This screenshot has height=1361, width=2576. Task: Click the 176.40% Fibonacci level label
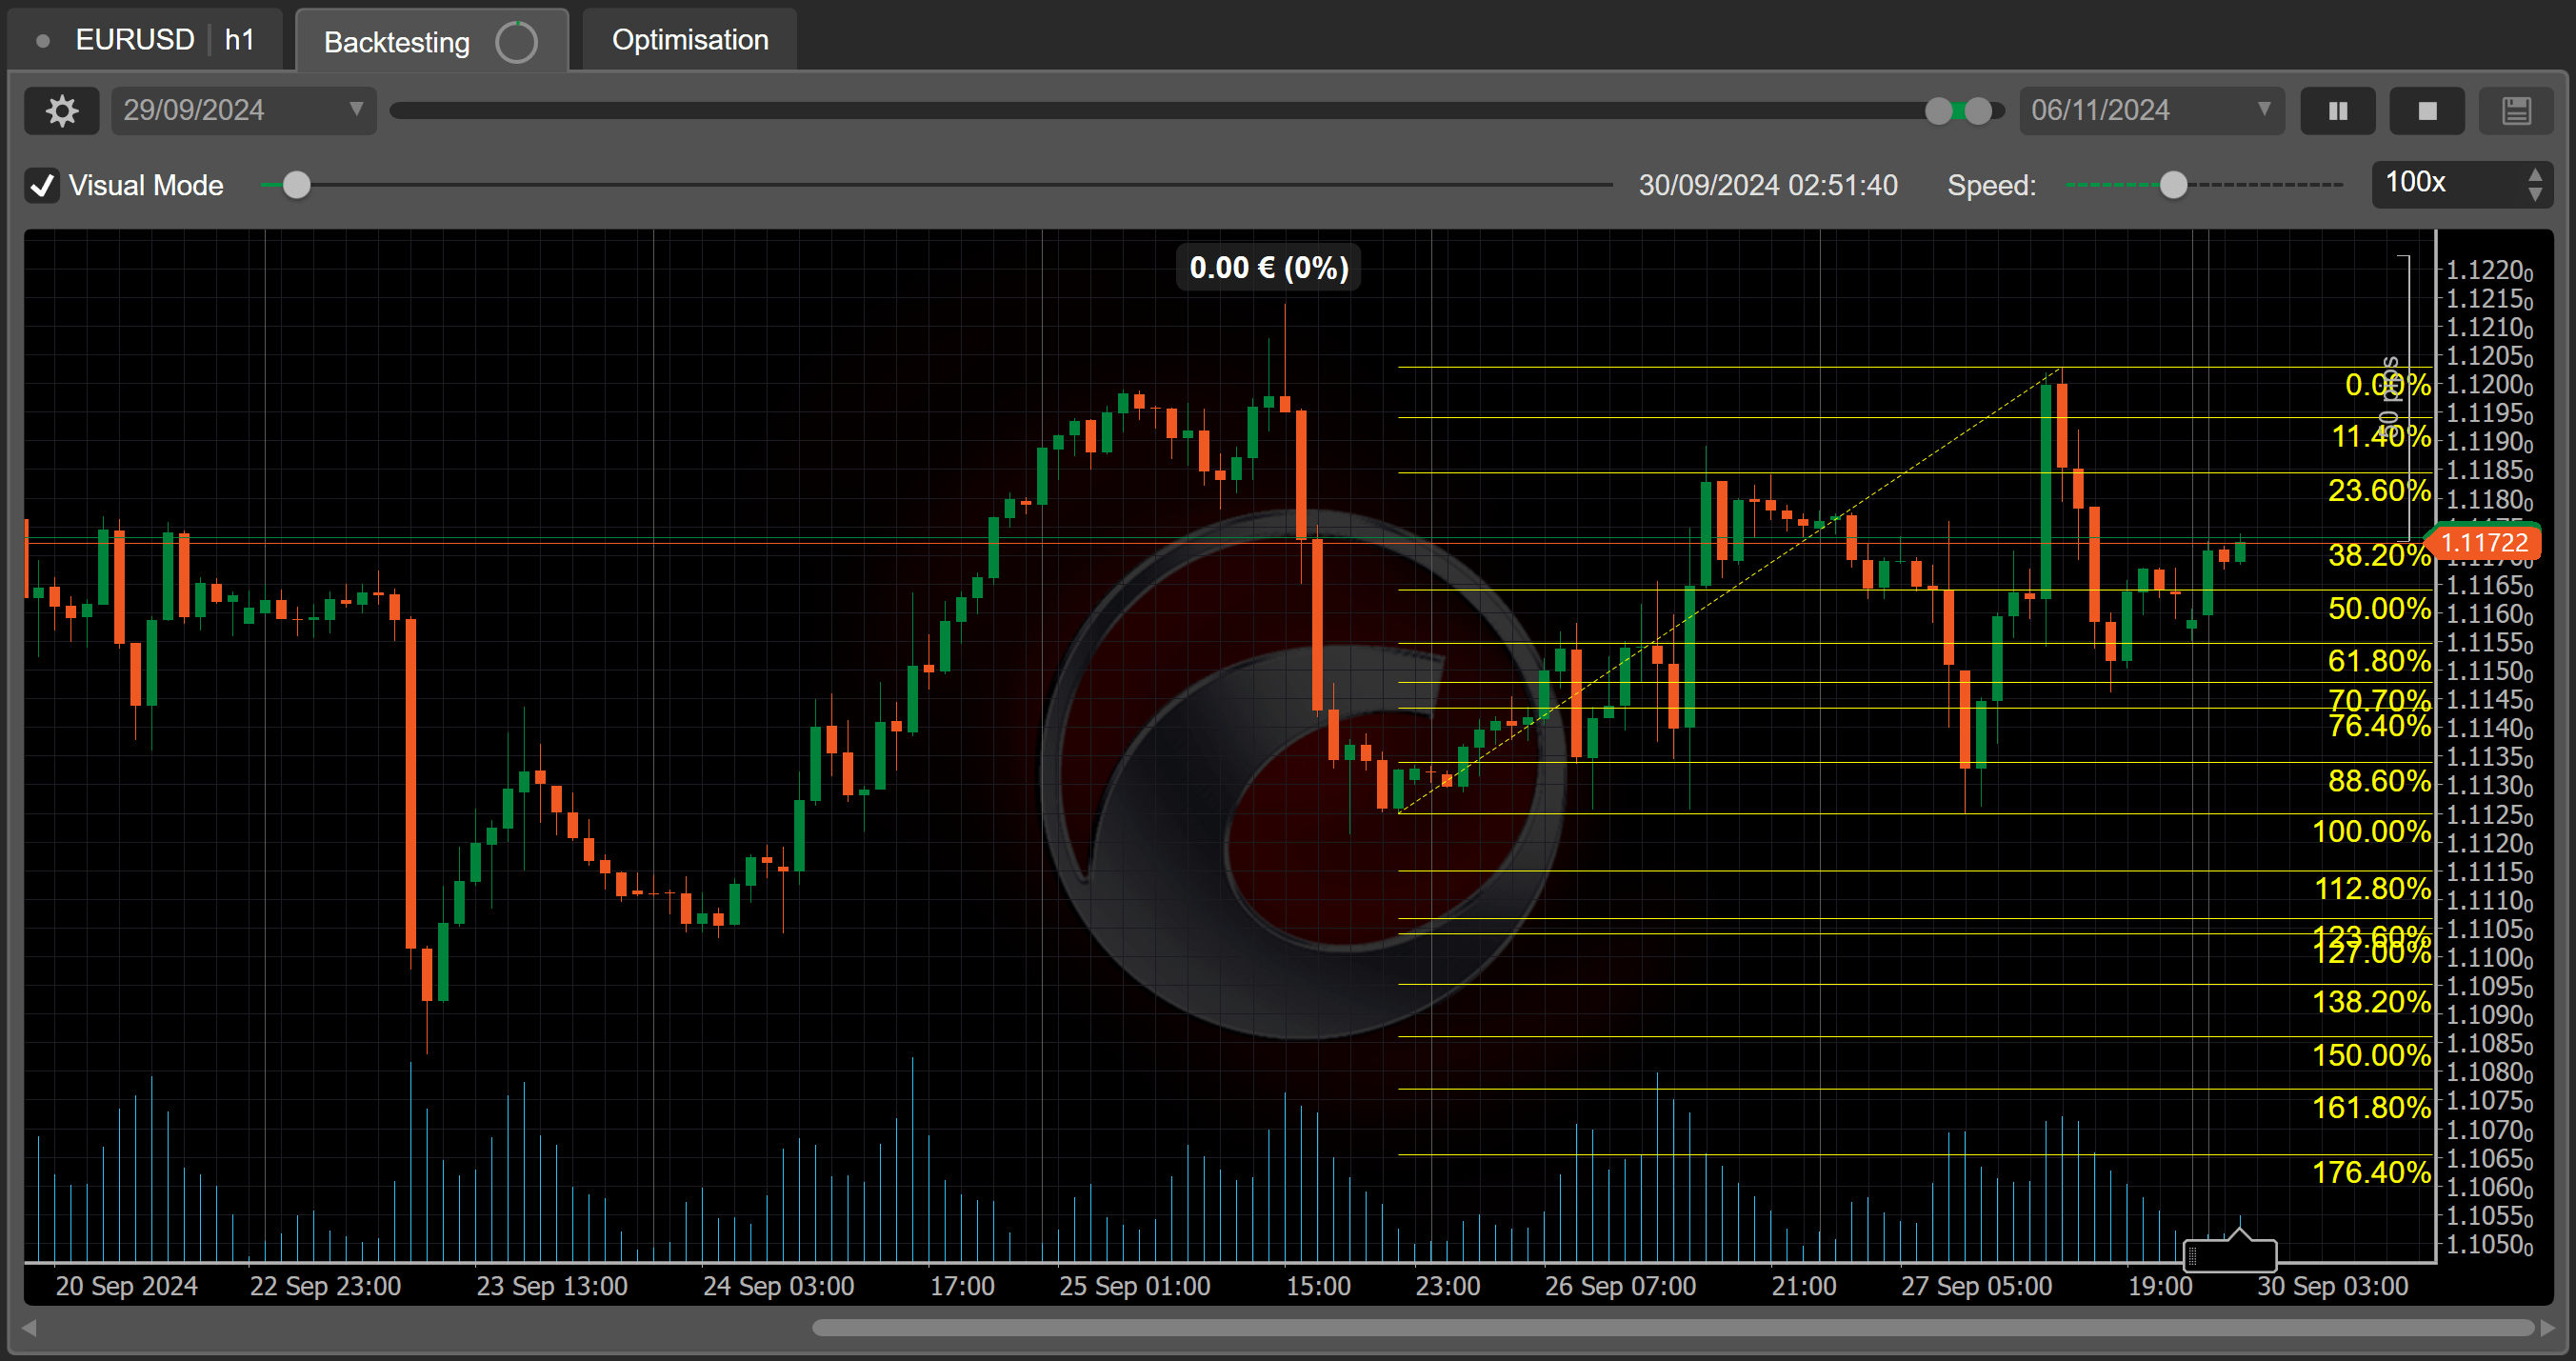[2371, 1172]
